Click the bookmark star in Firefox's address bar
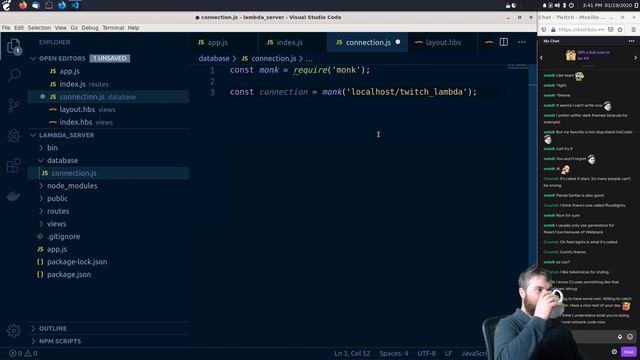The width and height of the screenshot is (640, 360). (620, 29)
